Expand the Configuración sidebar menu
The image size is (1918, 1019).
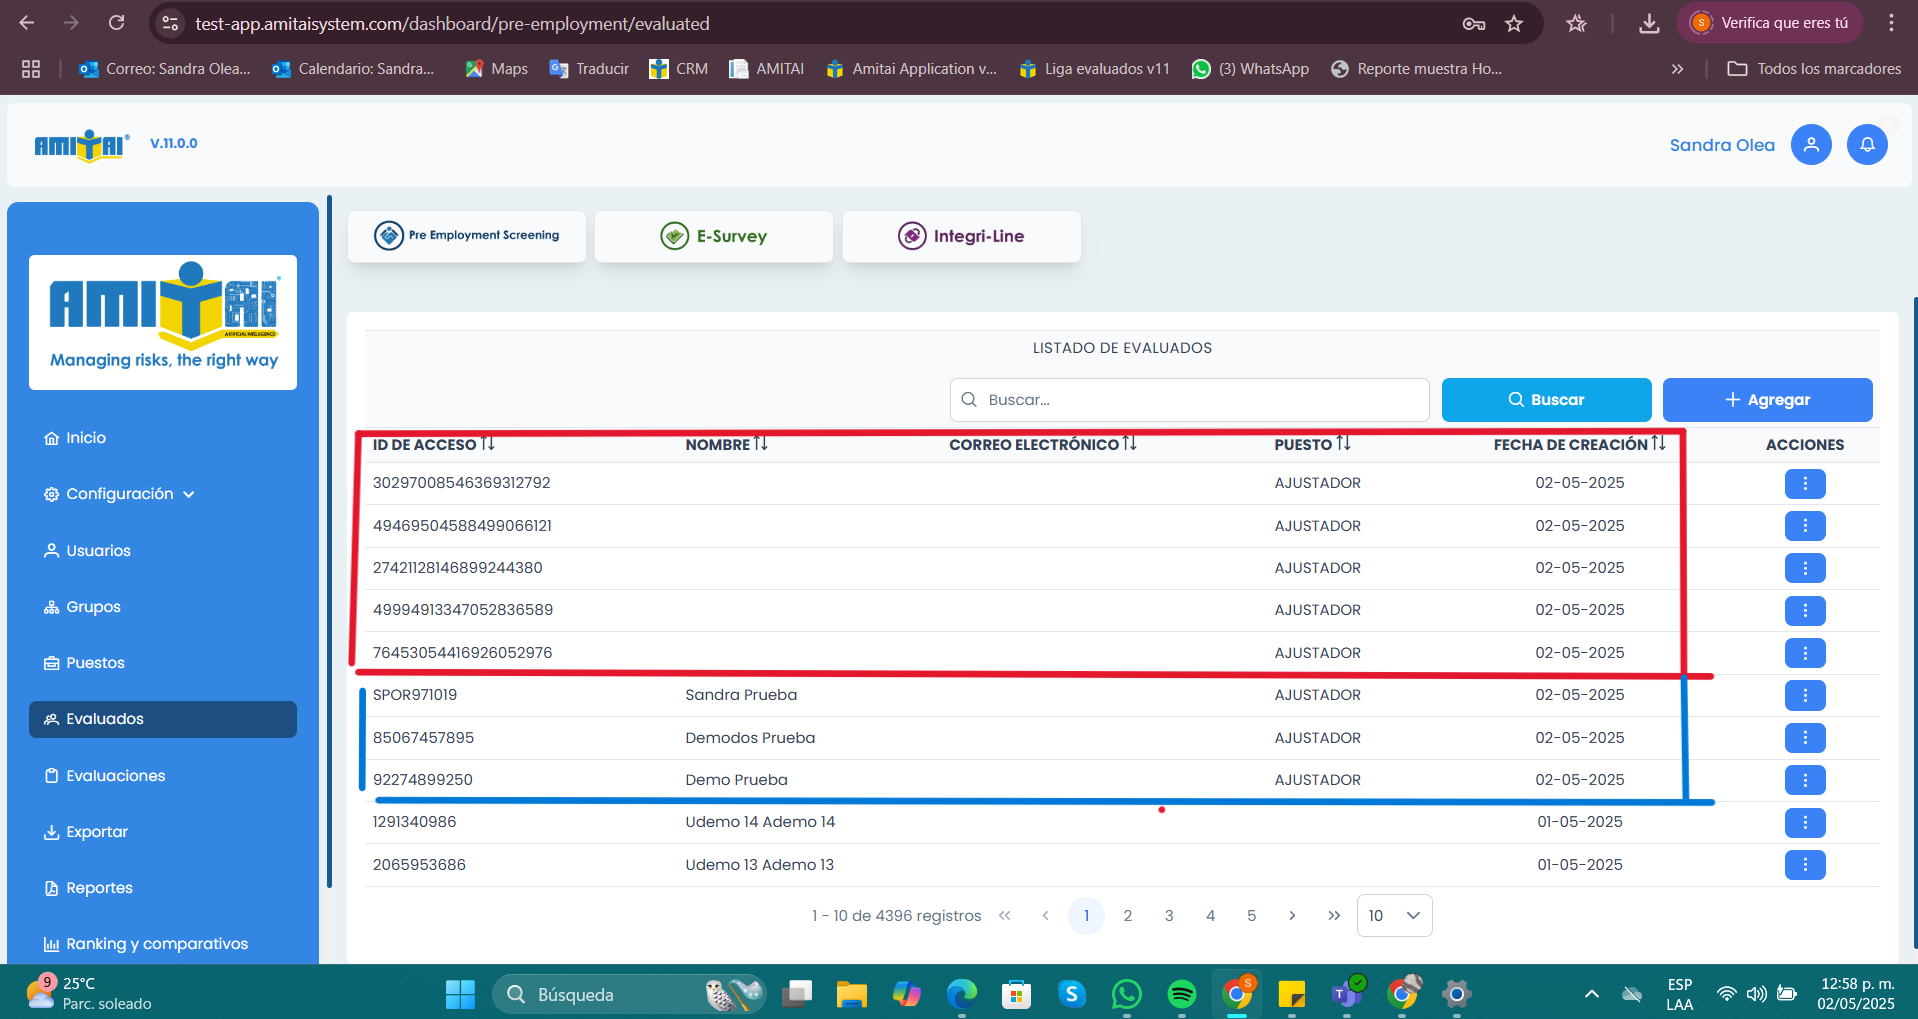(120, 494)
